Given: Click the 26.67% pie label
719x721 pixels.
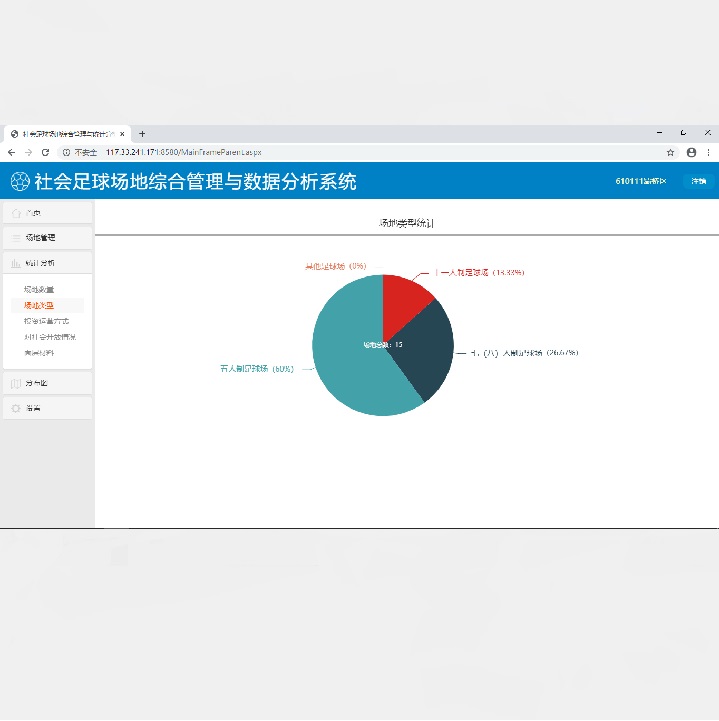Looking at the screenshot, I should [525, 353].
